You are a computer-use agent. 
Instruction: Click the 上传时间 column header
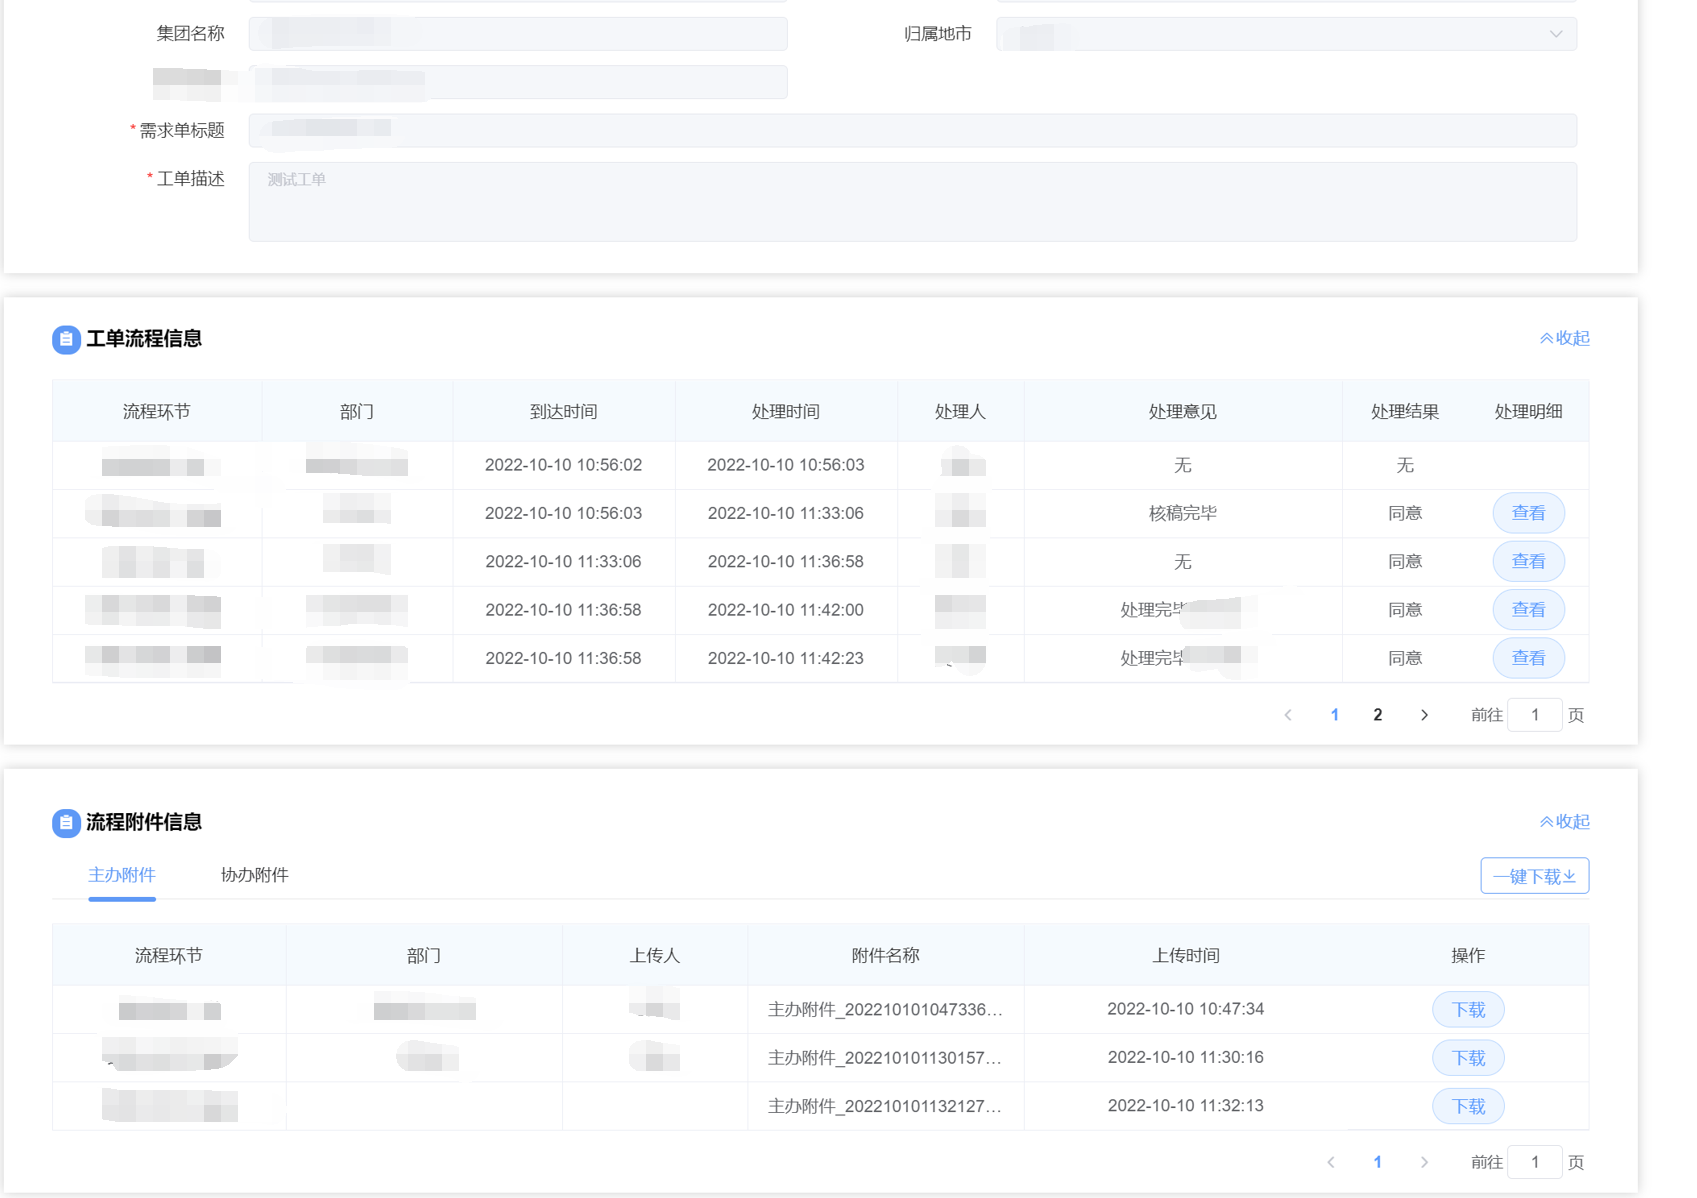1186,956
